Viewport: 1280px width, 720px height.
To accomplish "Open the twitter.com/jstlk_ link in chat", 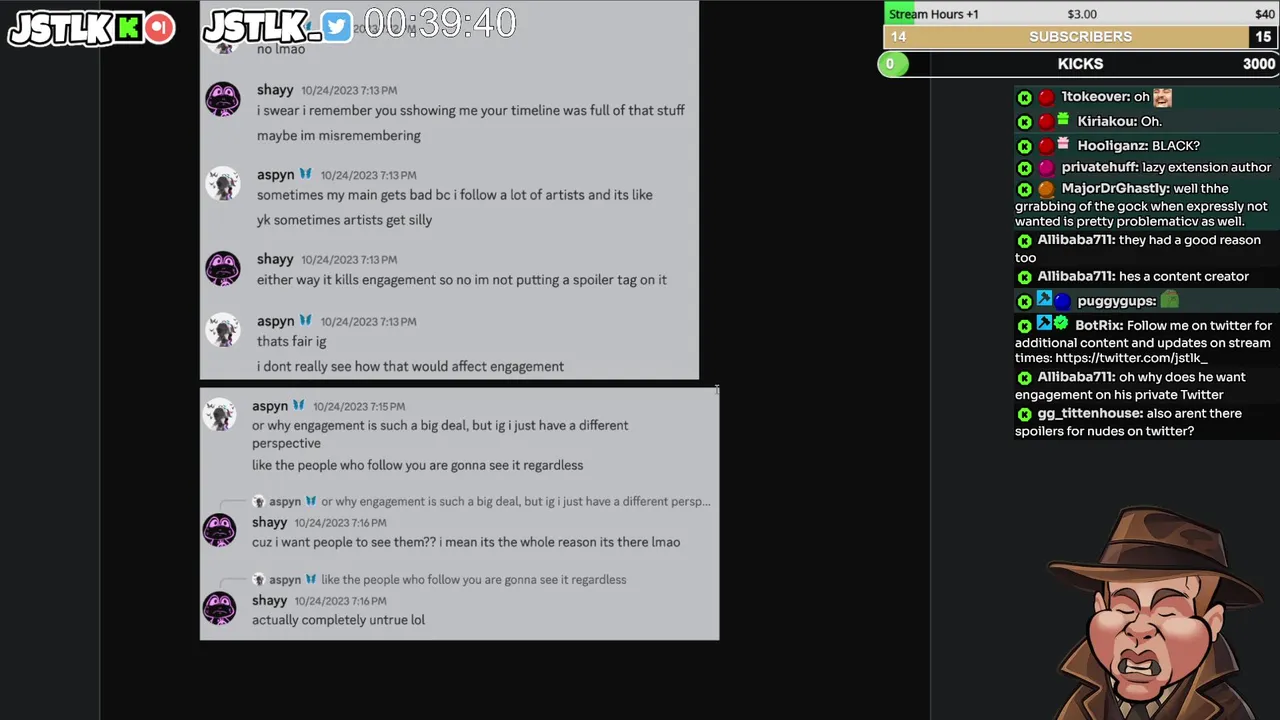I will click(x=1131, y=359).
